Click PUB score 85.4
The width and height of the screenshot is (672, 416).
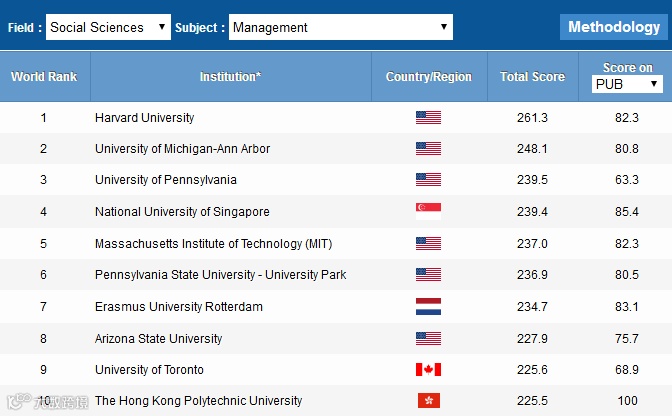pos(627,212)
